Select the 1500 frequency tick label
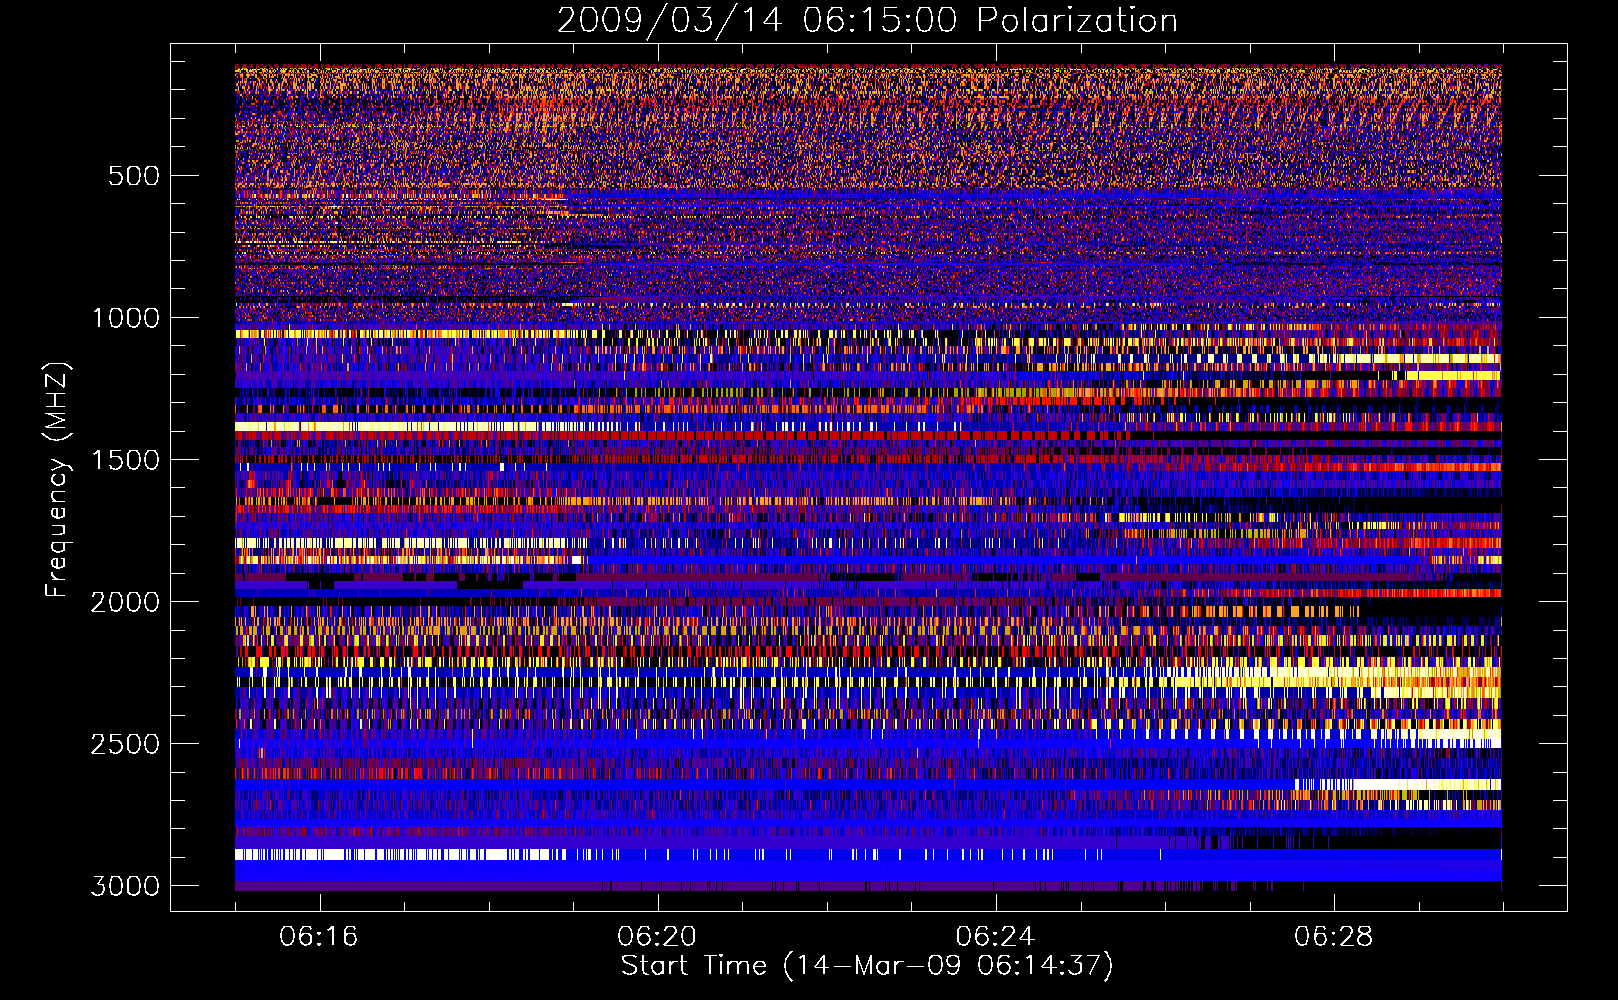This screenshot has height=1000, width=1618. pyautogui.click(x=125, y=460)
